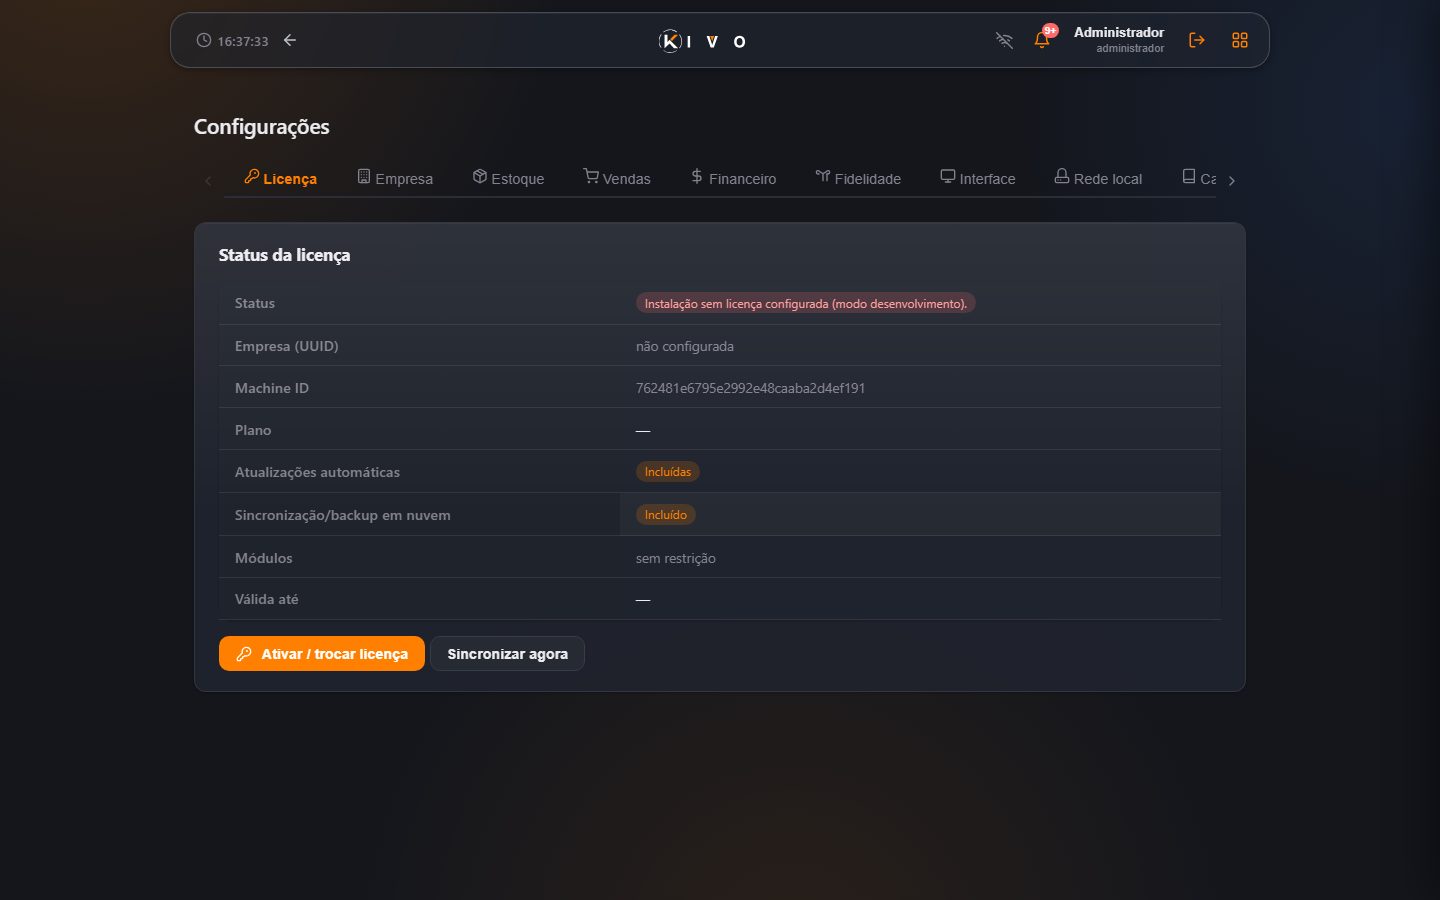1440x900 pixels.
Task: Go to the Financeiro tab
Action: point(733,178)
